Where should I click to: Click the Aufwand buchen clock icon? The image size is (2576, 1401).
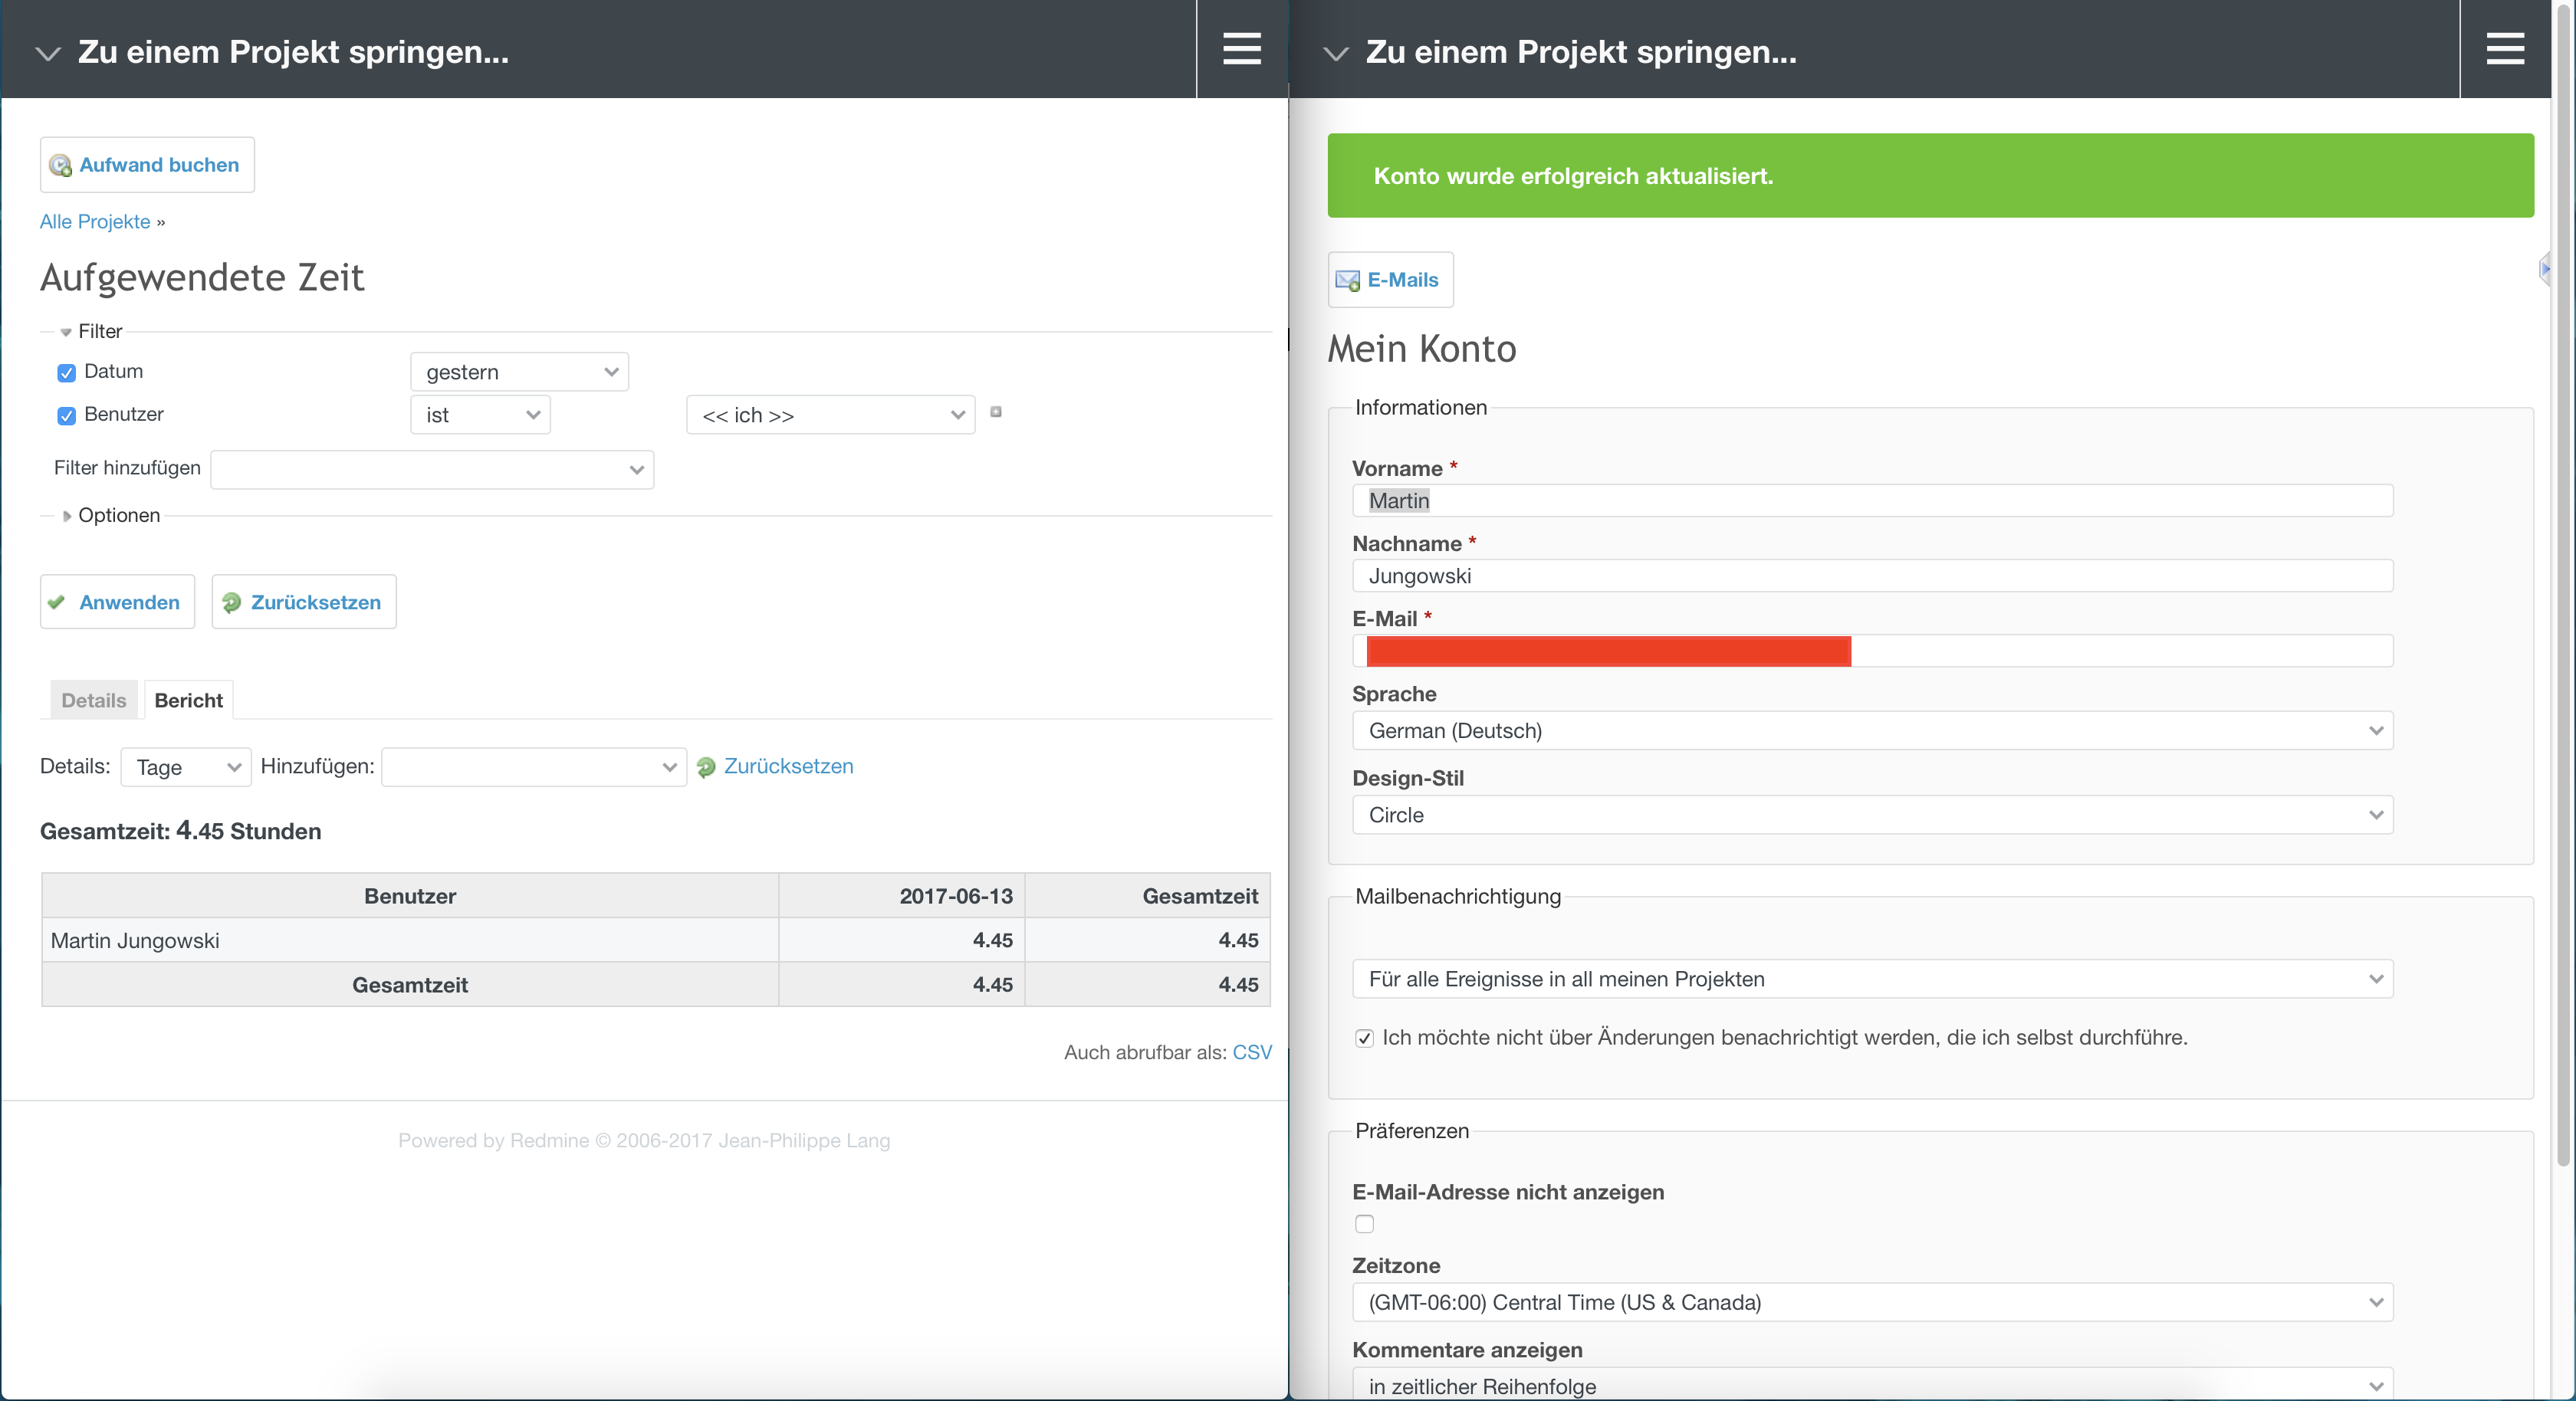[60, 165]
